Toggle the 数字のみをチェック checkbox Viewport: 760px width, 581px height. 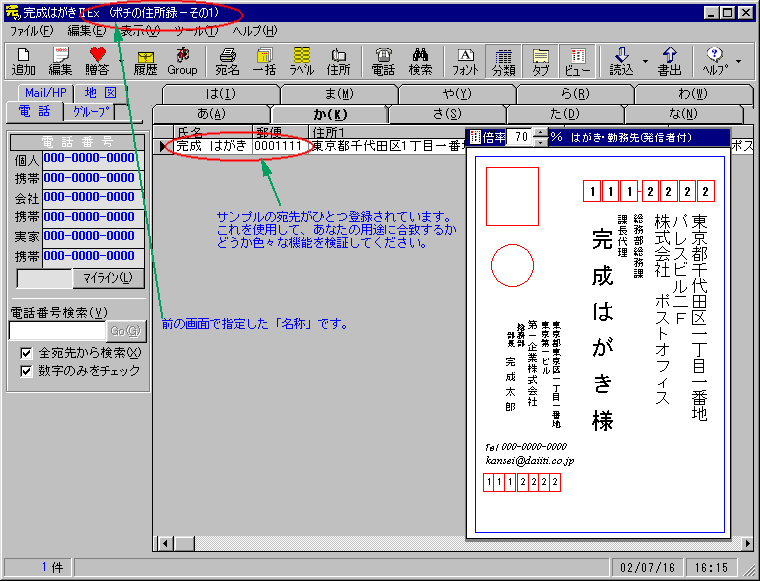(27, 371)
